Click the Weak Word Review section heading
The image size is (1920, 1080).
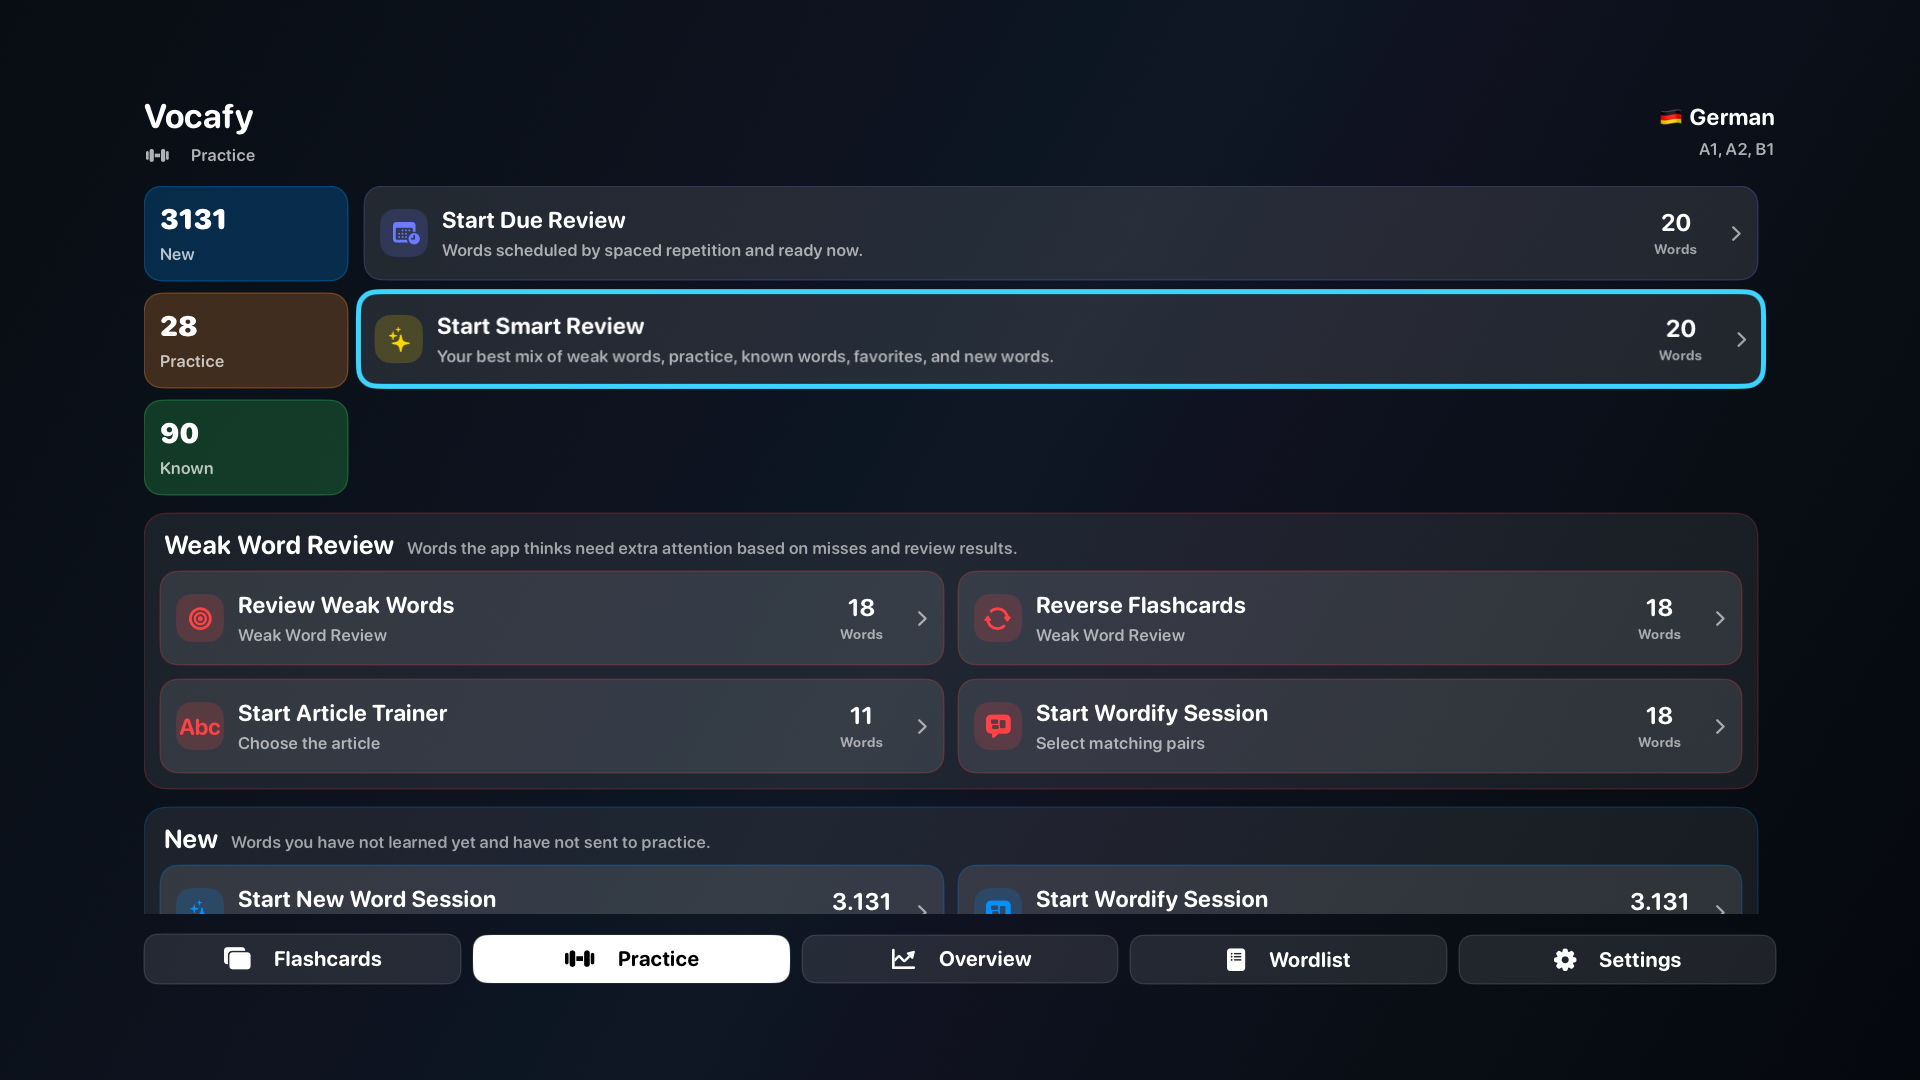click(x=279, y=546)
